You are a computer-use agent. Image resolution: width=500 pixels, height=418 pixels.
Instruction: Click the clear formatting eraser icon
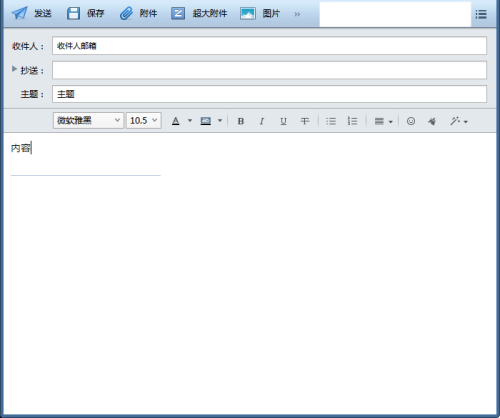pos(432,121)
